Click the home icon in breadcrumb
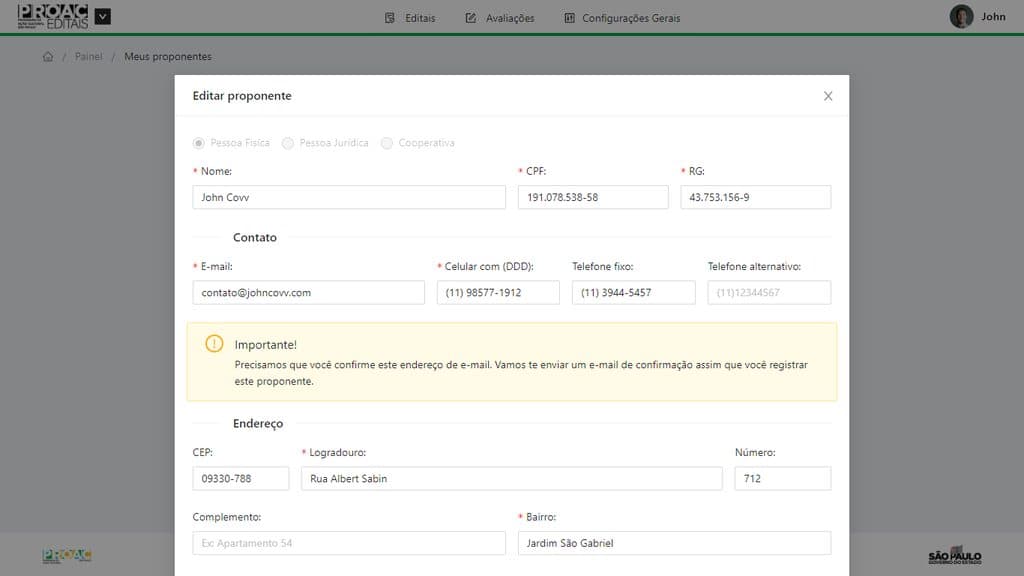The width and height of the screenshot is (1024, 576). (x=48, y=57)
